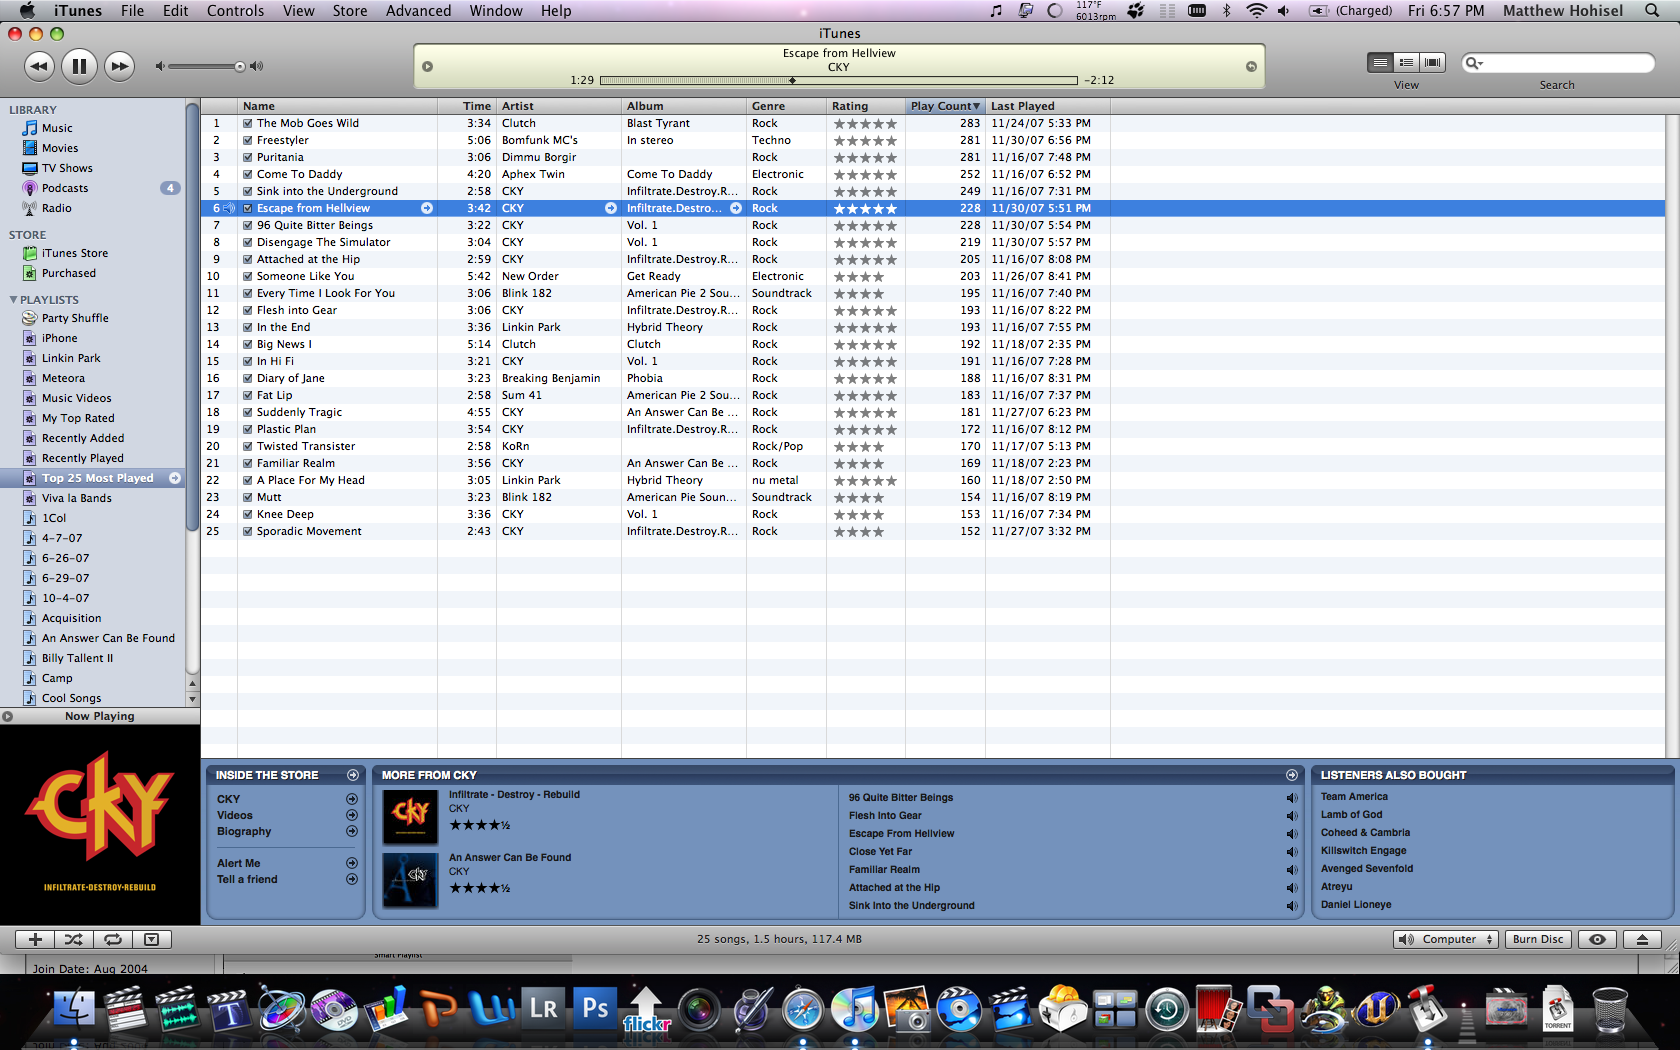Click the Tell a friend link
The height and width of the screenshot is (1050, 1680).
point(247,879)
